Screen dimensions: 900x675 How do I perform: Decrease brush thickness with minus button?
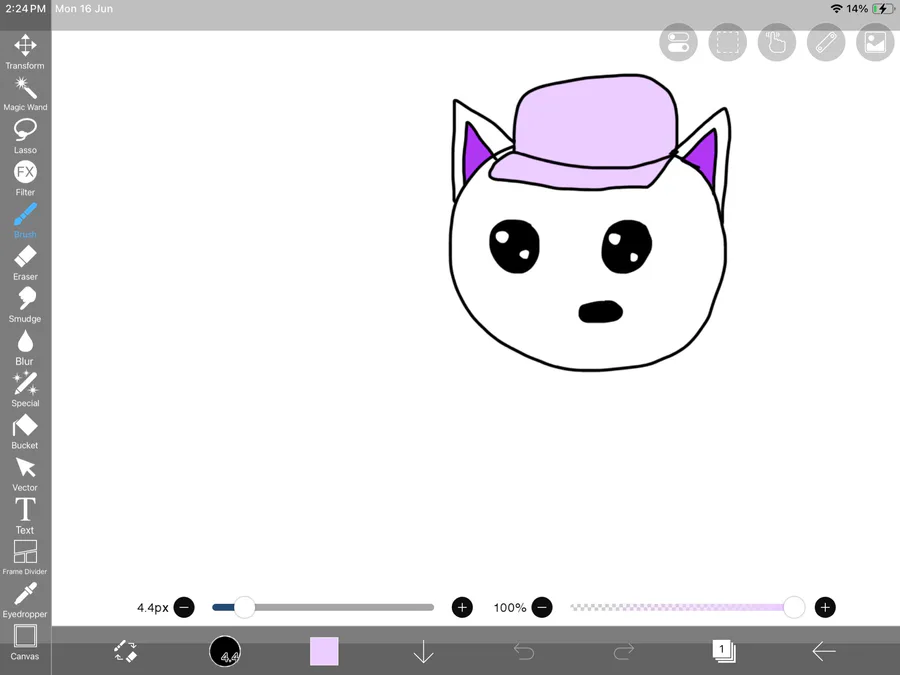pyautogui.click(x=184, y=607)
